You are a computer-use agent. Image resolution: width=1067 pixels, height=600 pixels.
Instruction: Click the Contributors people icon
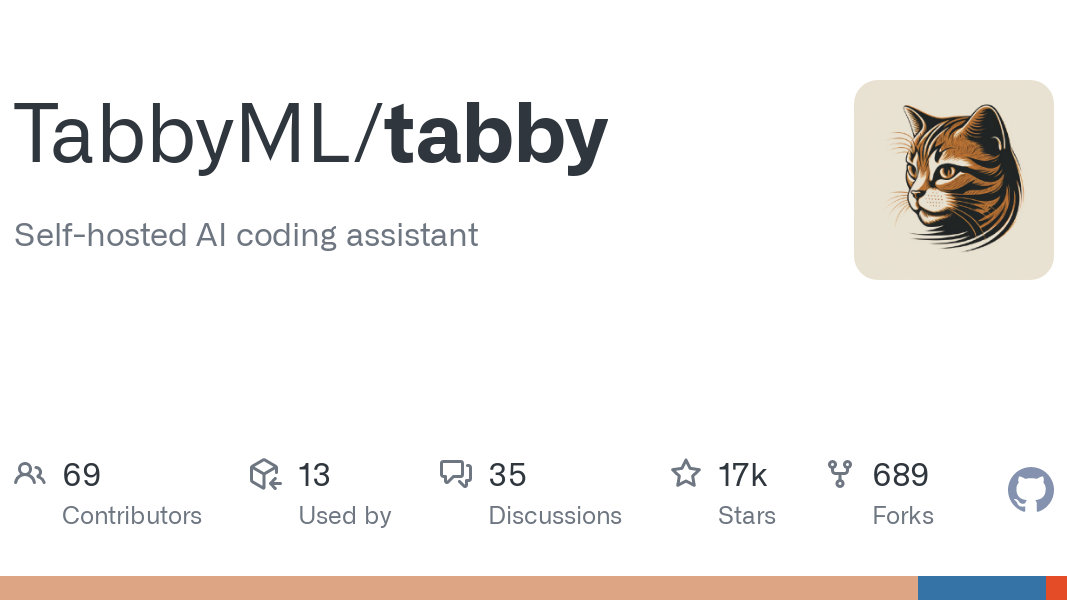(29, 473)
